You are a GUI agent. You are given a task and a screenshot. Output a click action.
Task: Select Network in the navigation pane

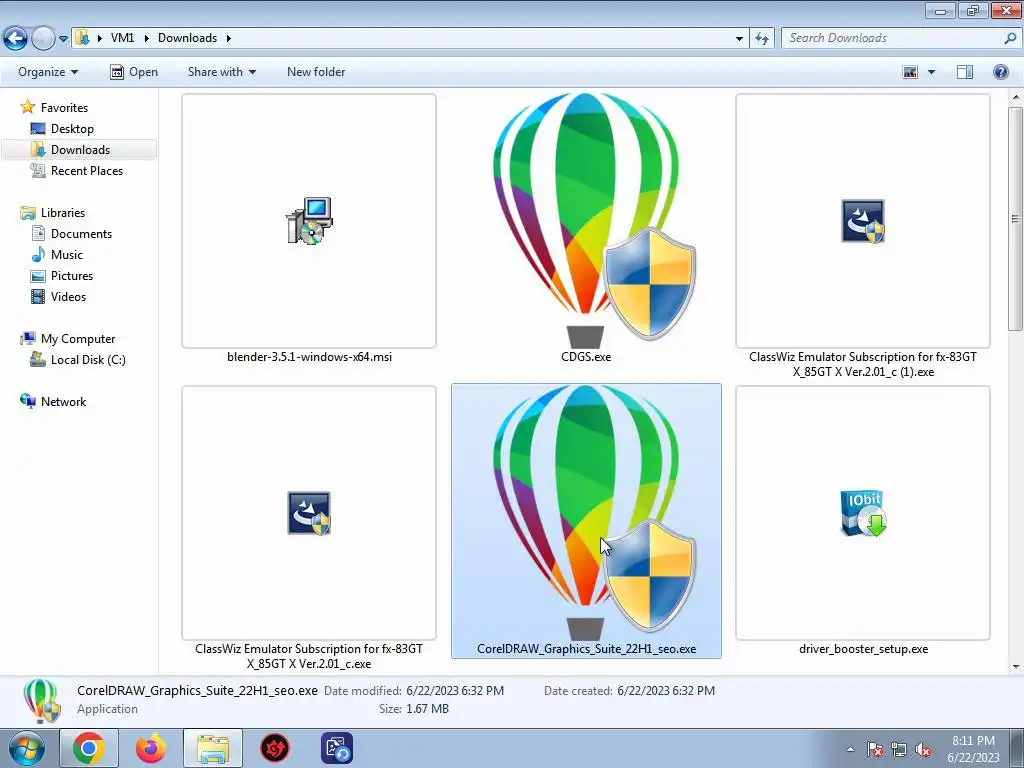pyautogui.click(x=63, y=402)
